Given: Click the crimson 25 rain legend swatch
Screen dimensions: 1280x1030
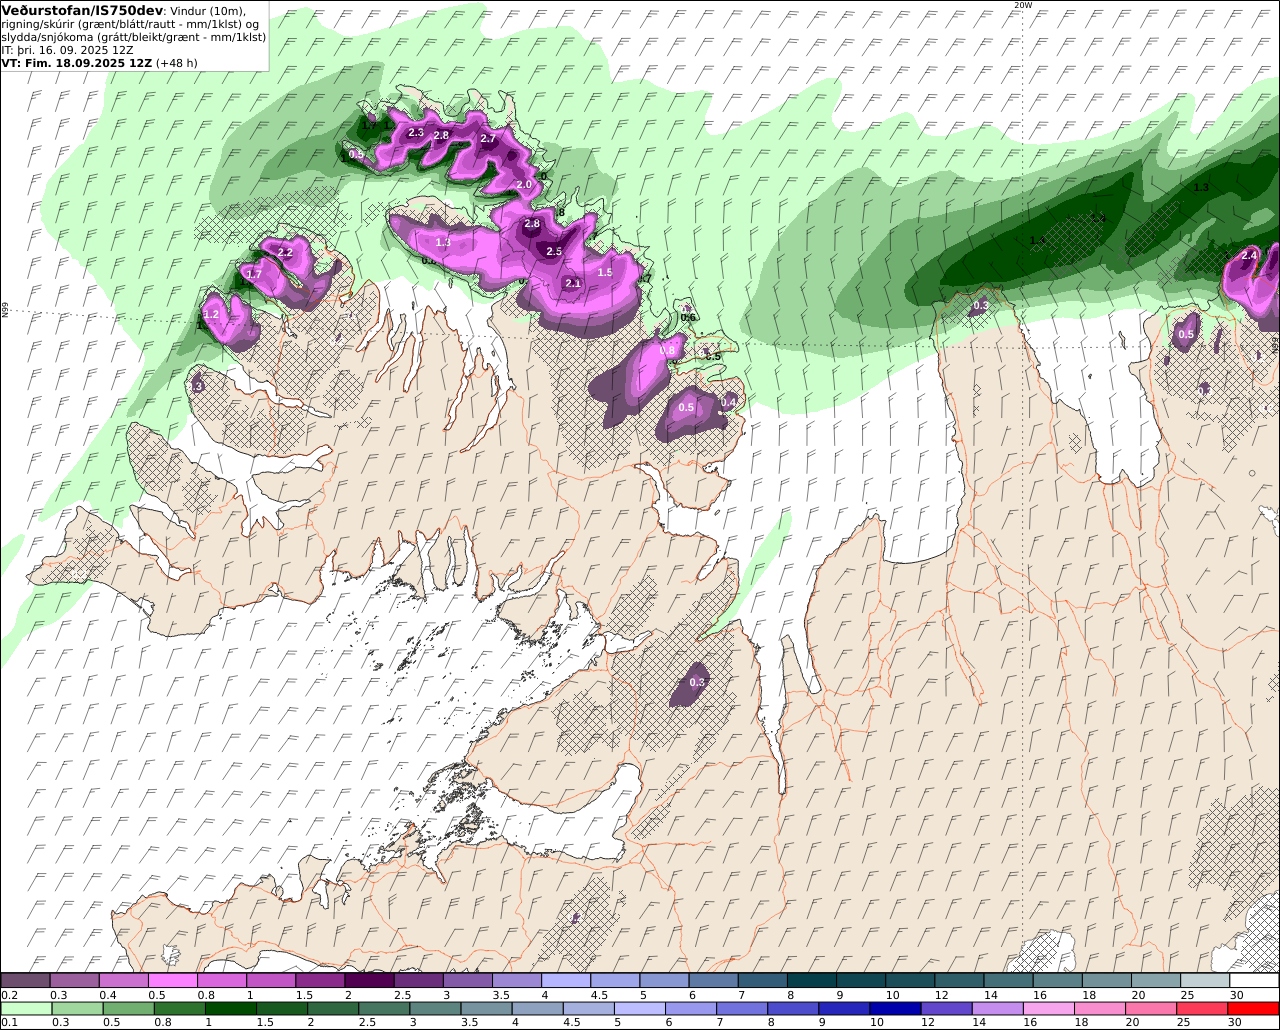Looking at the screenshot, I should point(1203,1009).
